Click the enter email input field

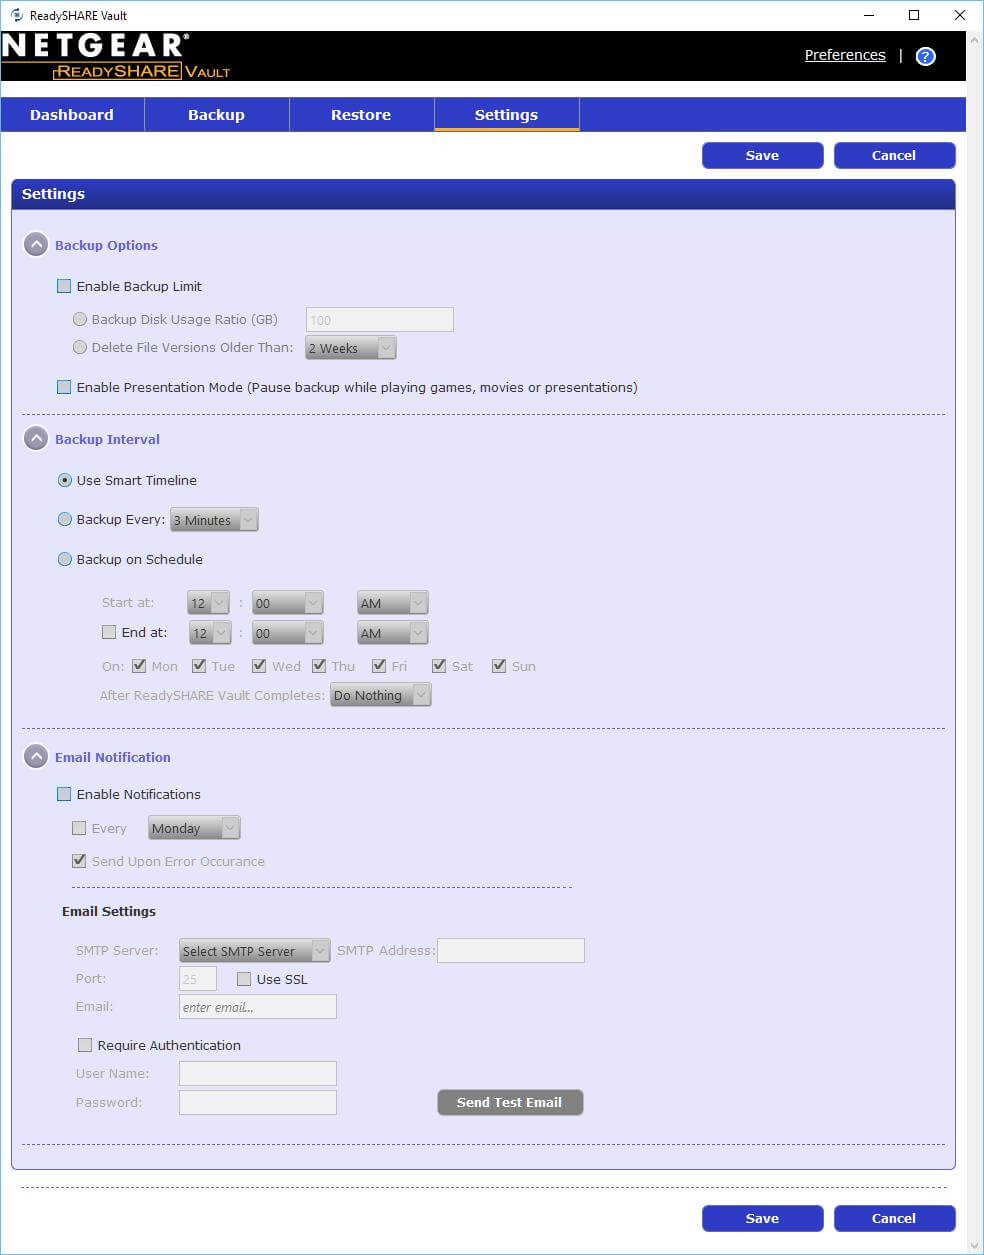(x=257, y=1007)
